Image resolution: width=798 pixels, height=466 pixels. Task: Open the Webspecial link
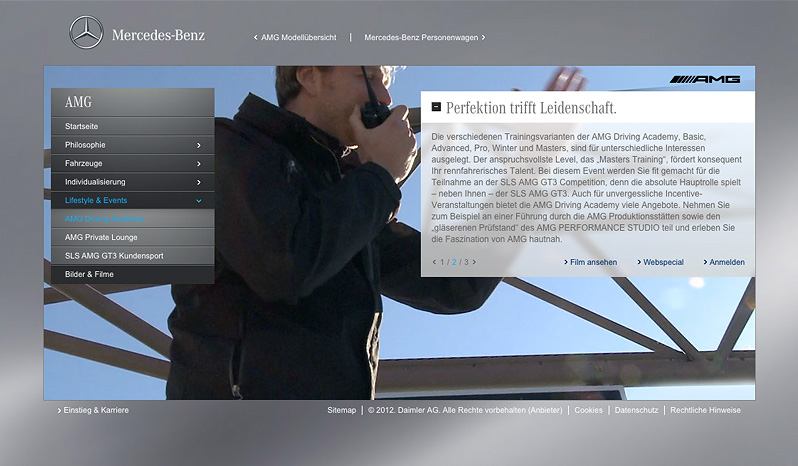[x=661, y=262]
